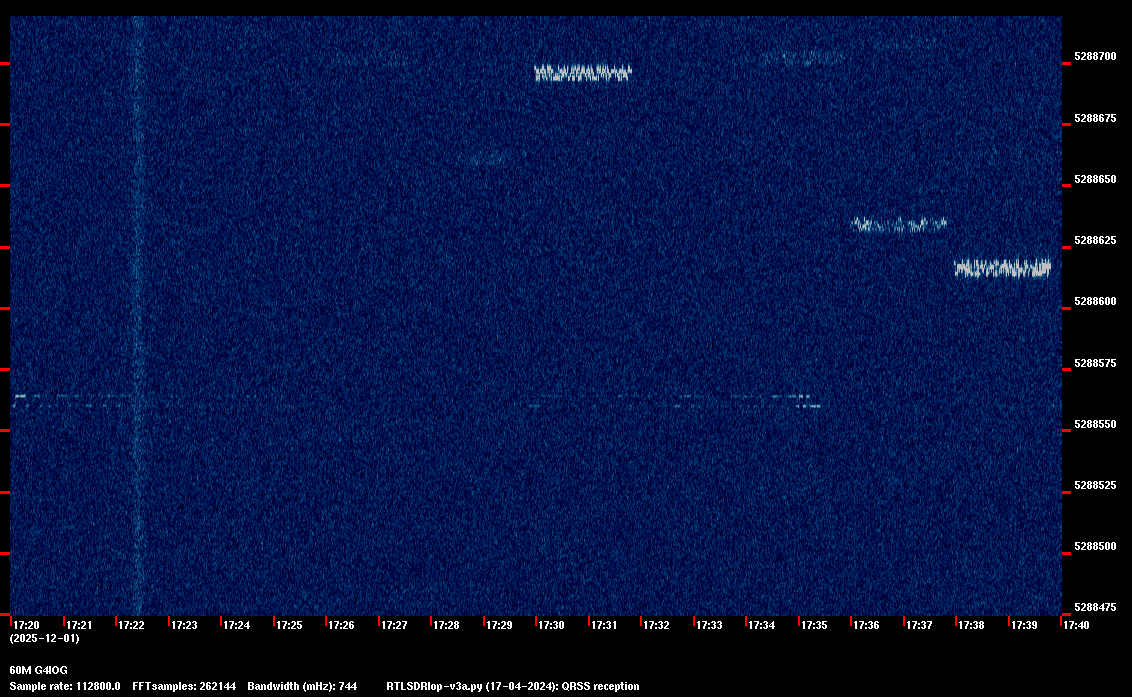This screenshot has width=1132, height=697.
Task: Click the 17:29 time label
Action: 499,625
